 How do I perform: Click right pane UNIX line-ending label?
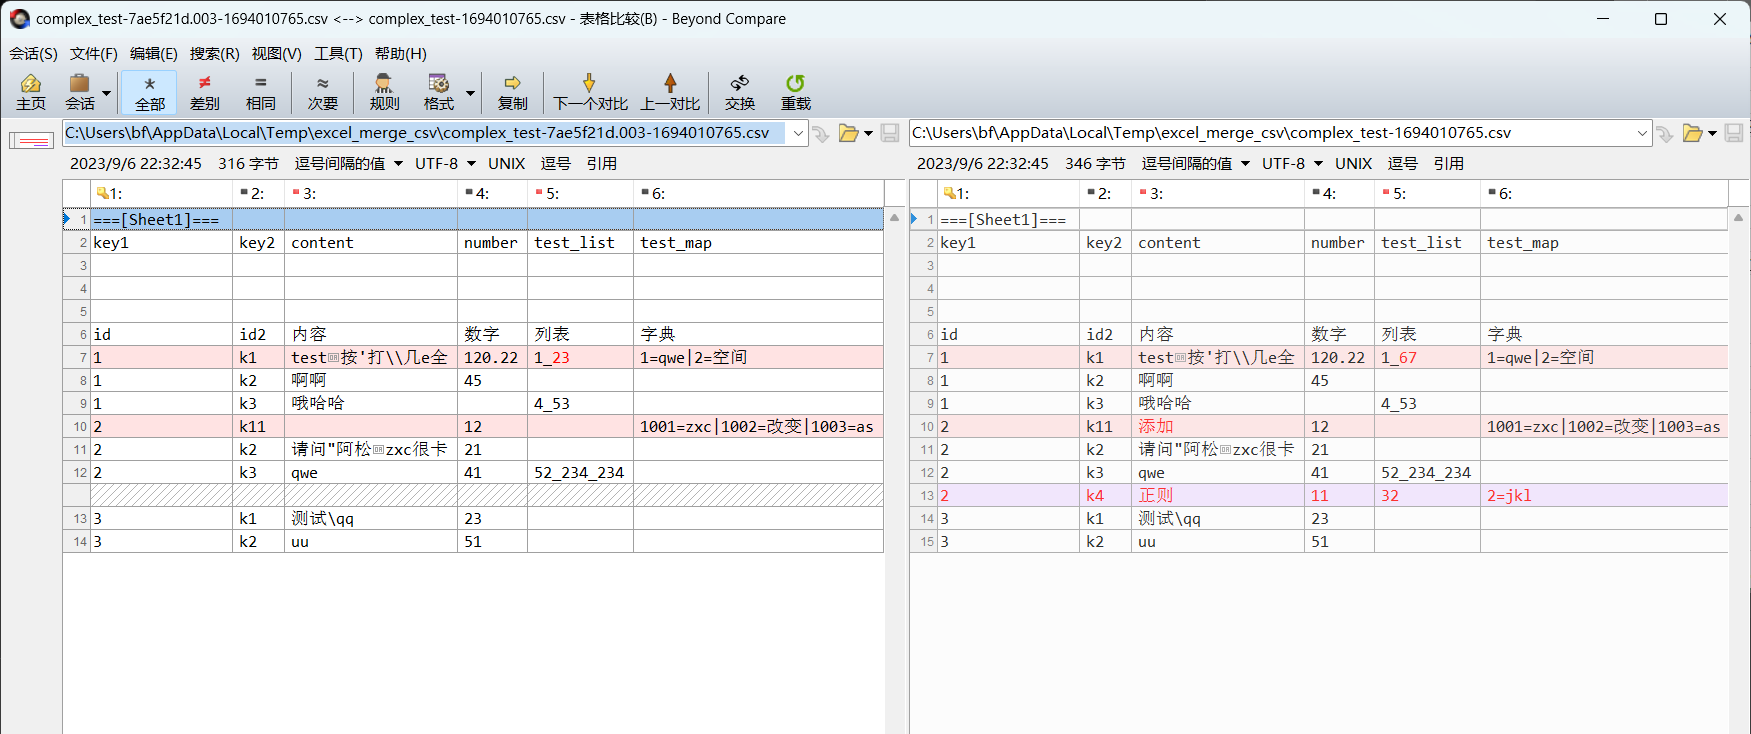1354,163
